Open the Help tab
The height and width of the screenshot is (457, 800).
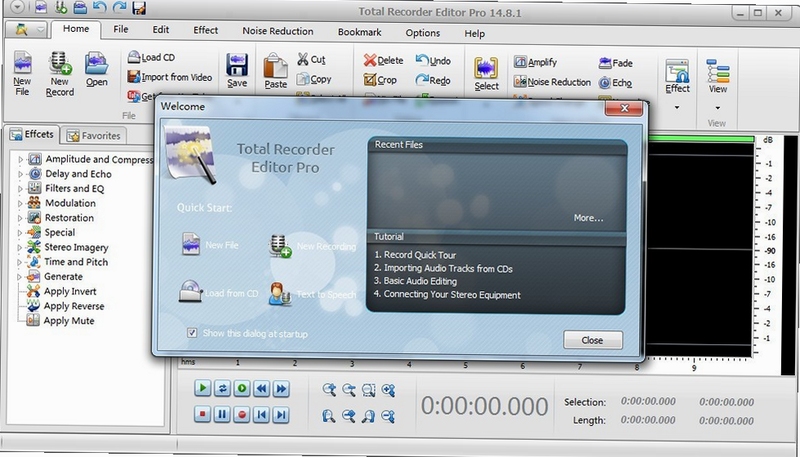tap(474, 34)
